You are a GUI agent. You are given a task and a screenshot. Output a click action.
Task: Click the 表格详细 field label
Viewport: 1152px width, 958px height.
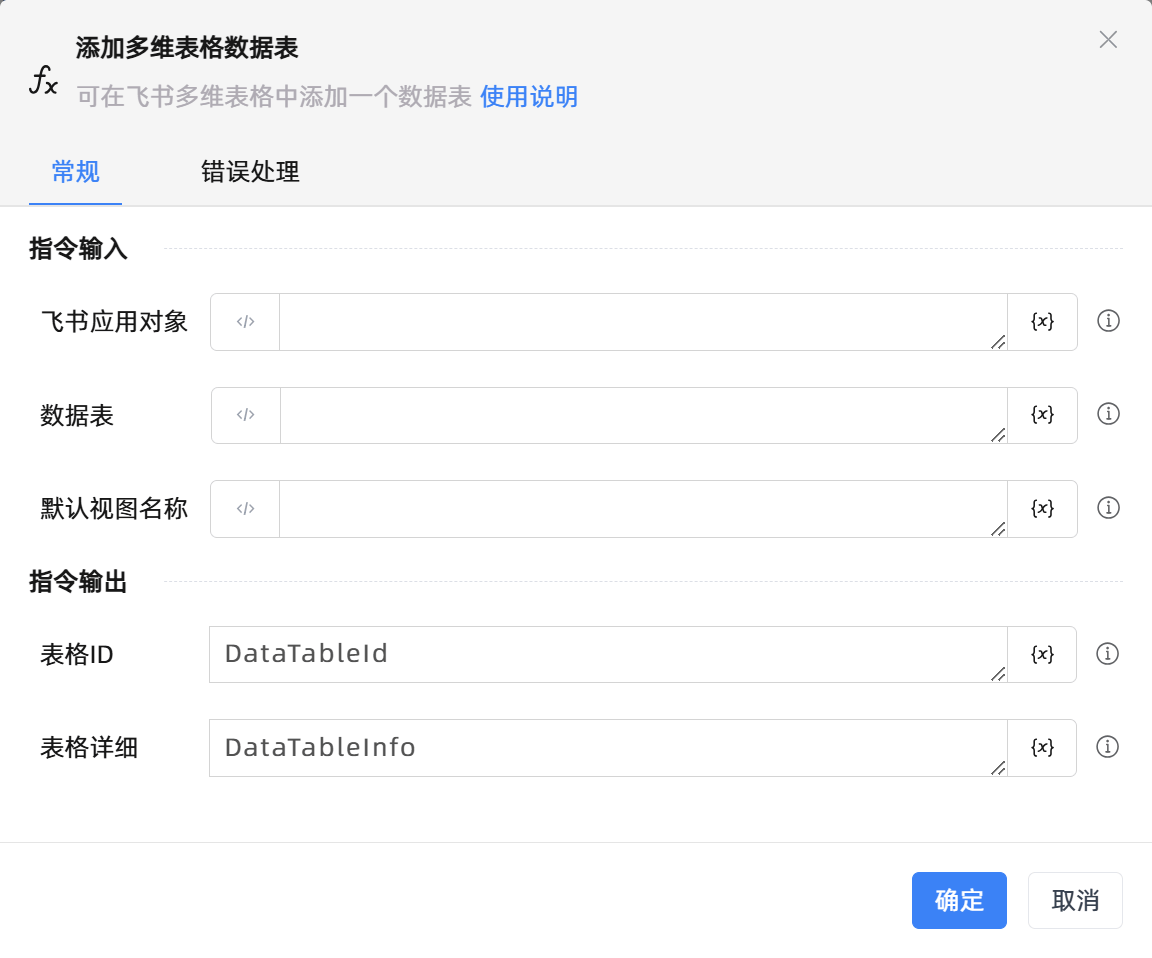tap(89, 748)
